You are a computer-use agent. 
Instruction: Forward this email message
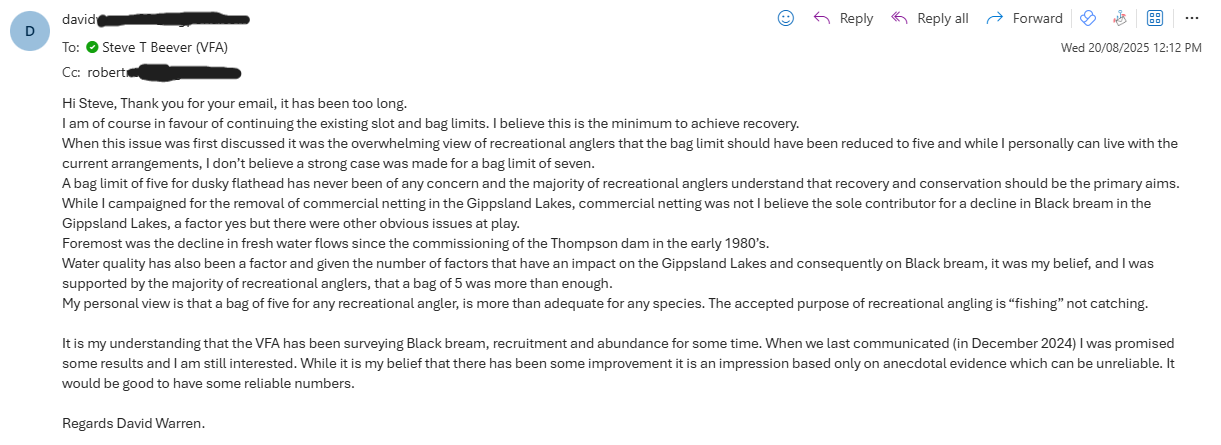click(x=1025, y=18)
